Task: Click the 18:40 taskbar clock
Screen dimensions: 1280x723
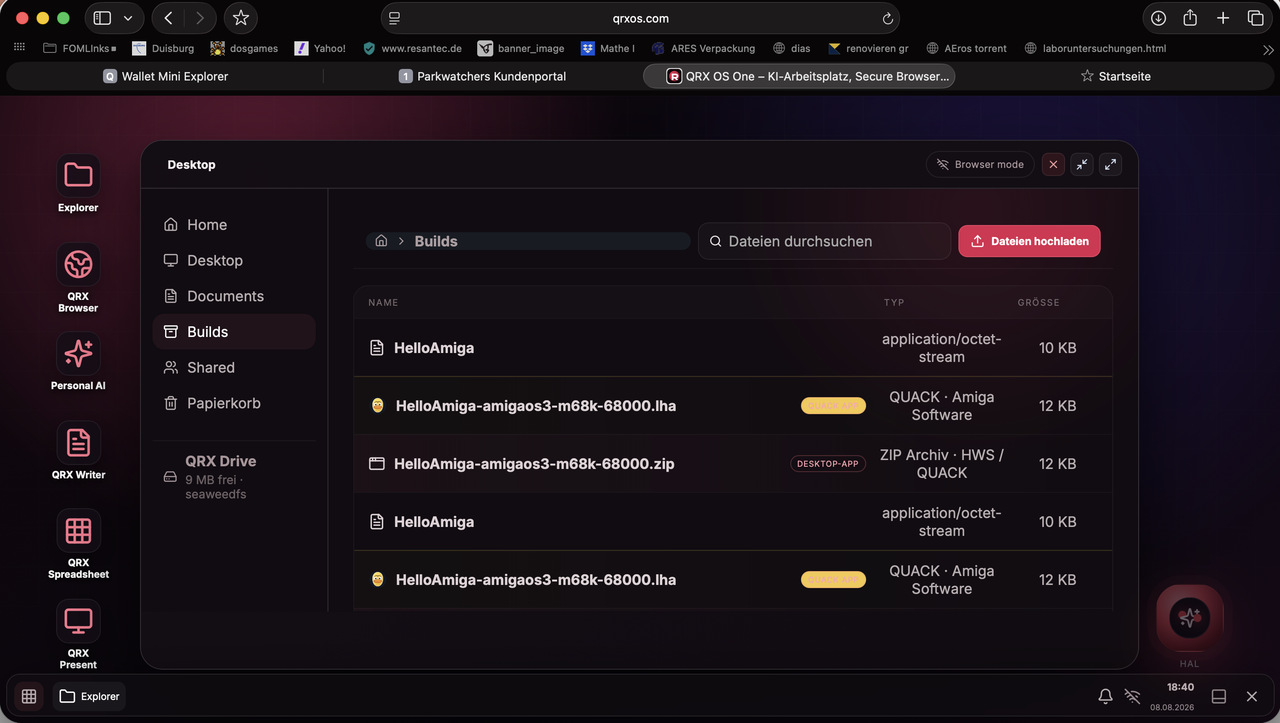Action: [1180, 687]
